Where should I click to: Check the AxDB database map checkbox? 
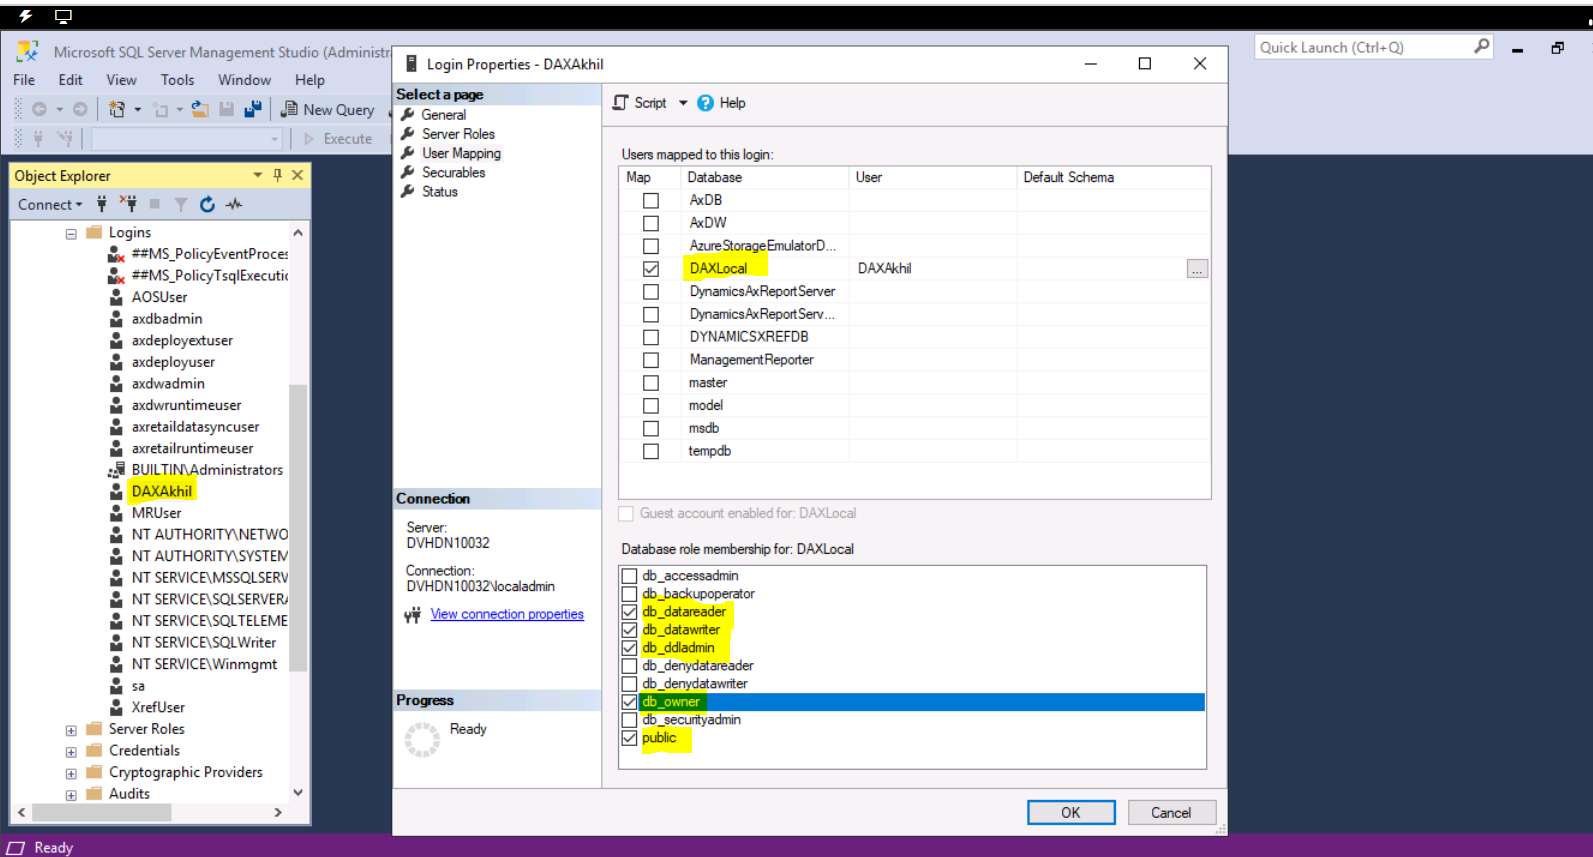651,200
